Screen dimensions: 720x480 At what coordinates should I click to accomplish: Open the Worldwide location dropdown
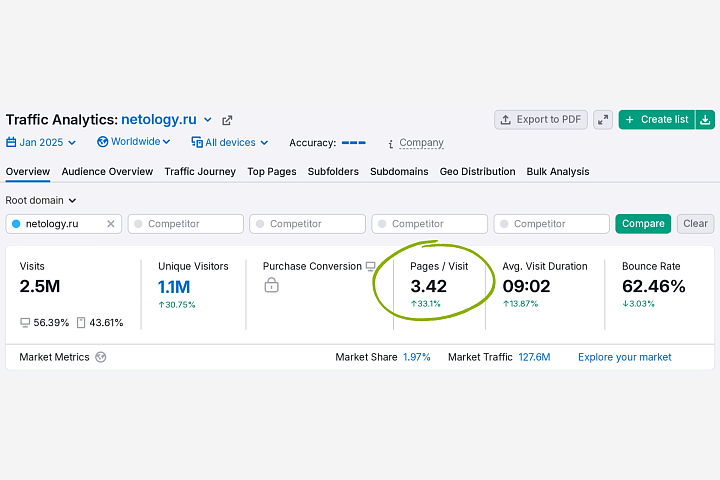(134, 141)
